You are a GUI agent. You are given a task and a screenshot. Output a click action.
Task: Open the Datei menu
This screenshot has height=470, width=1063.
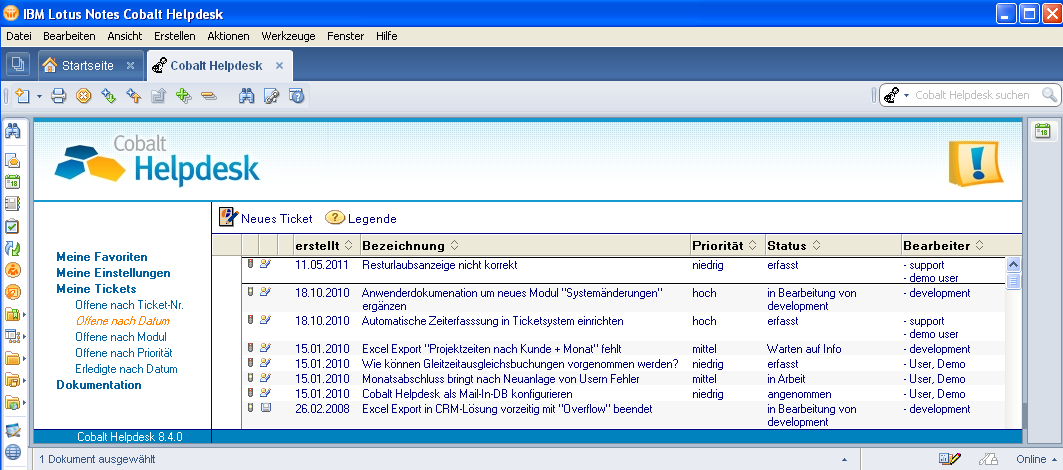19,36
